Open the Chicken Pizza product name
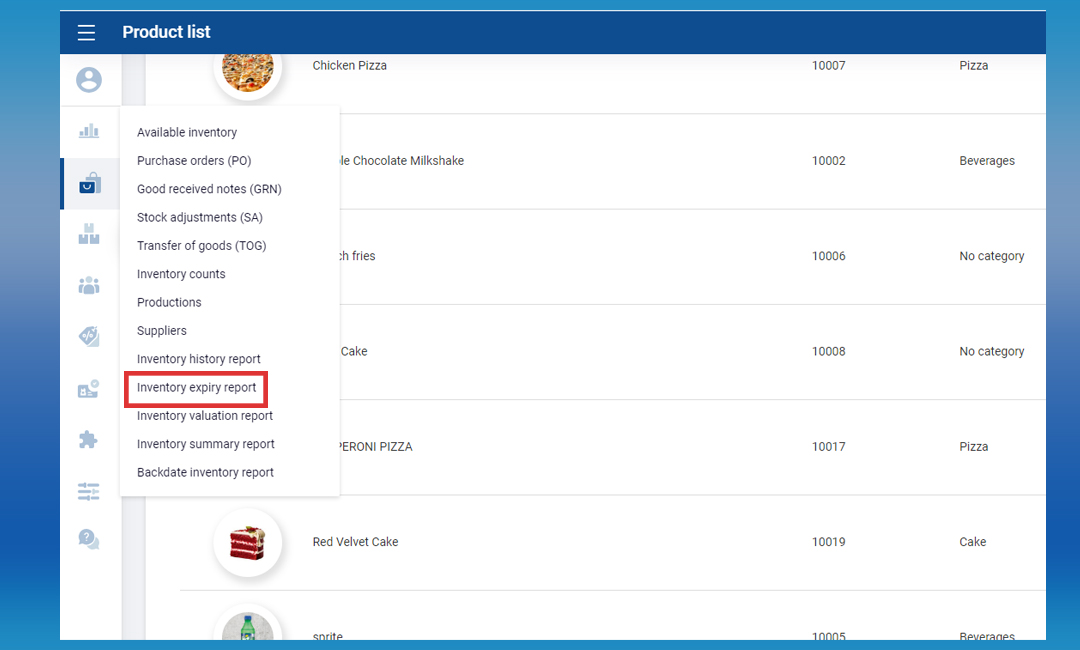 [350, 66]
